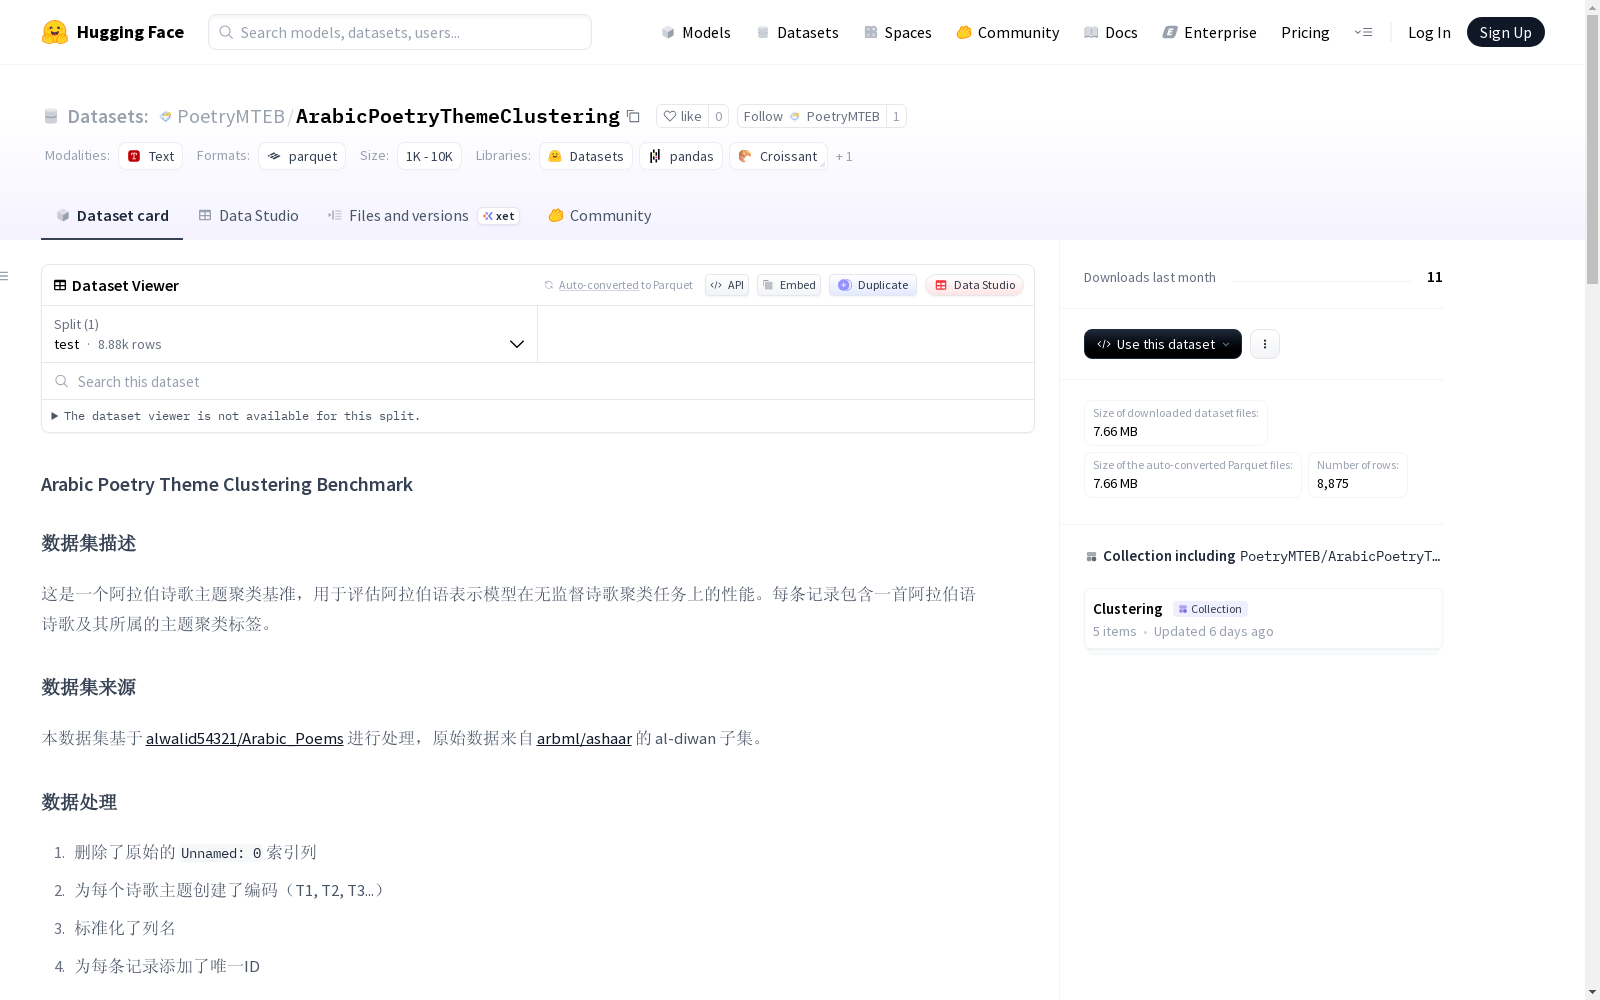
Task: Open Data Studio from the viewer header
Action: (x=974, y=285)
